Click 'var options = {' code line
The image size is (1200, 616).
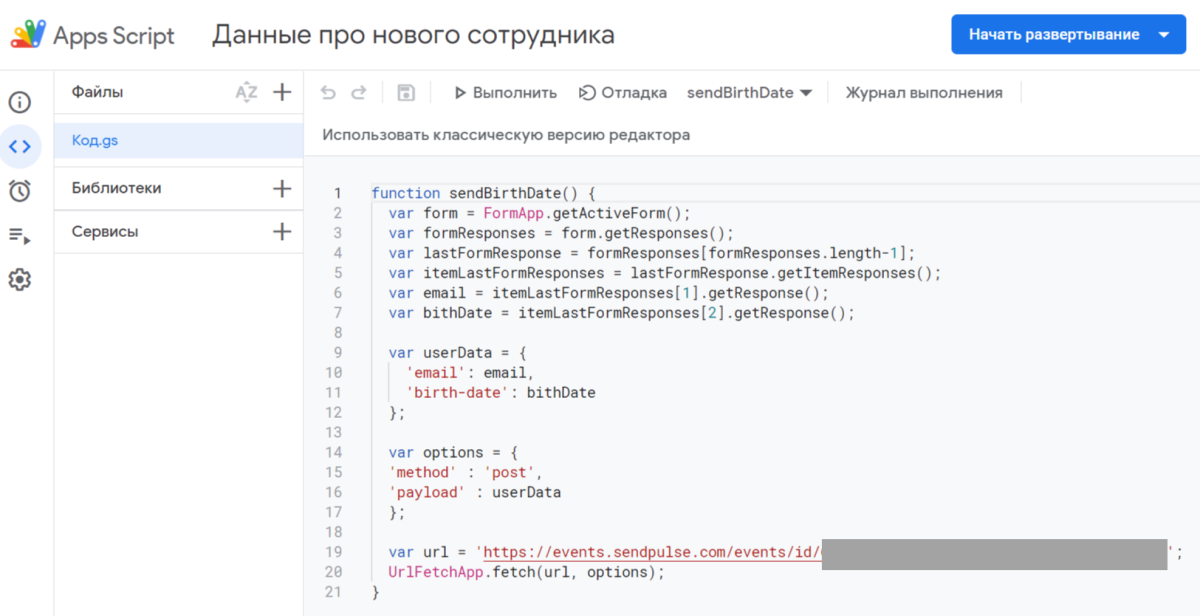453,452
